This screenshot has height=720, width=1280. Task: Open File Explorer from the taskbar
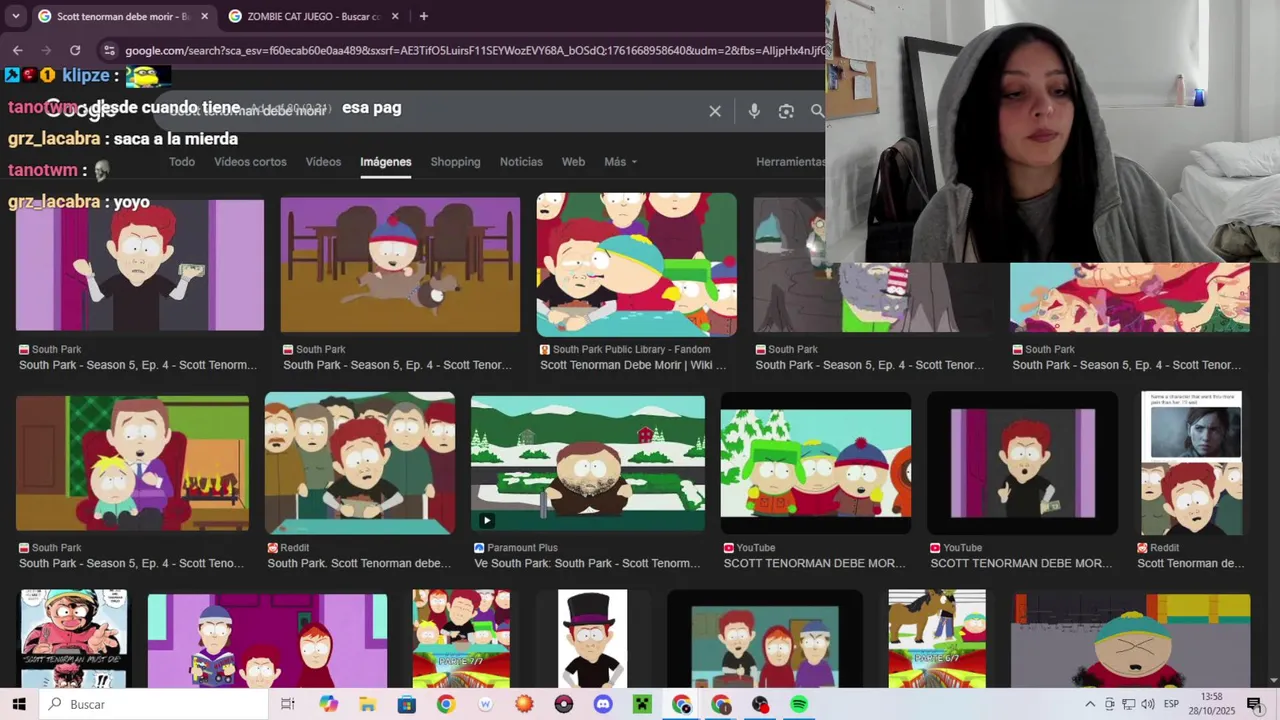click(x=368, y=704)
